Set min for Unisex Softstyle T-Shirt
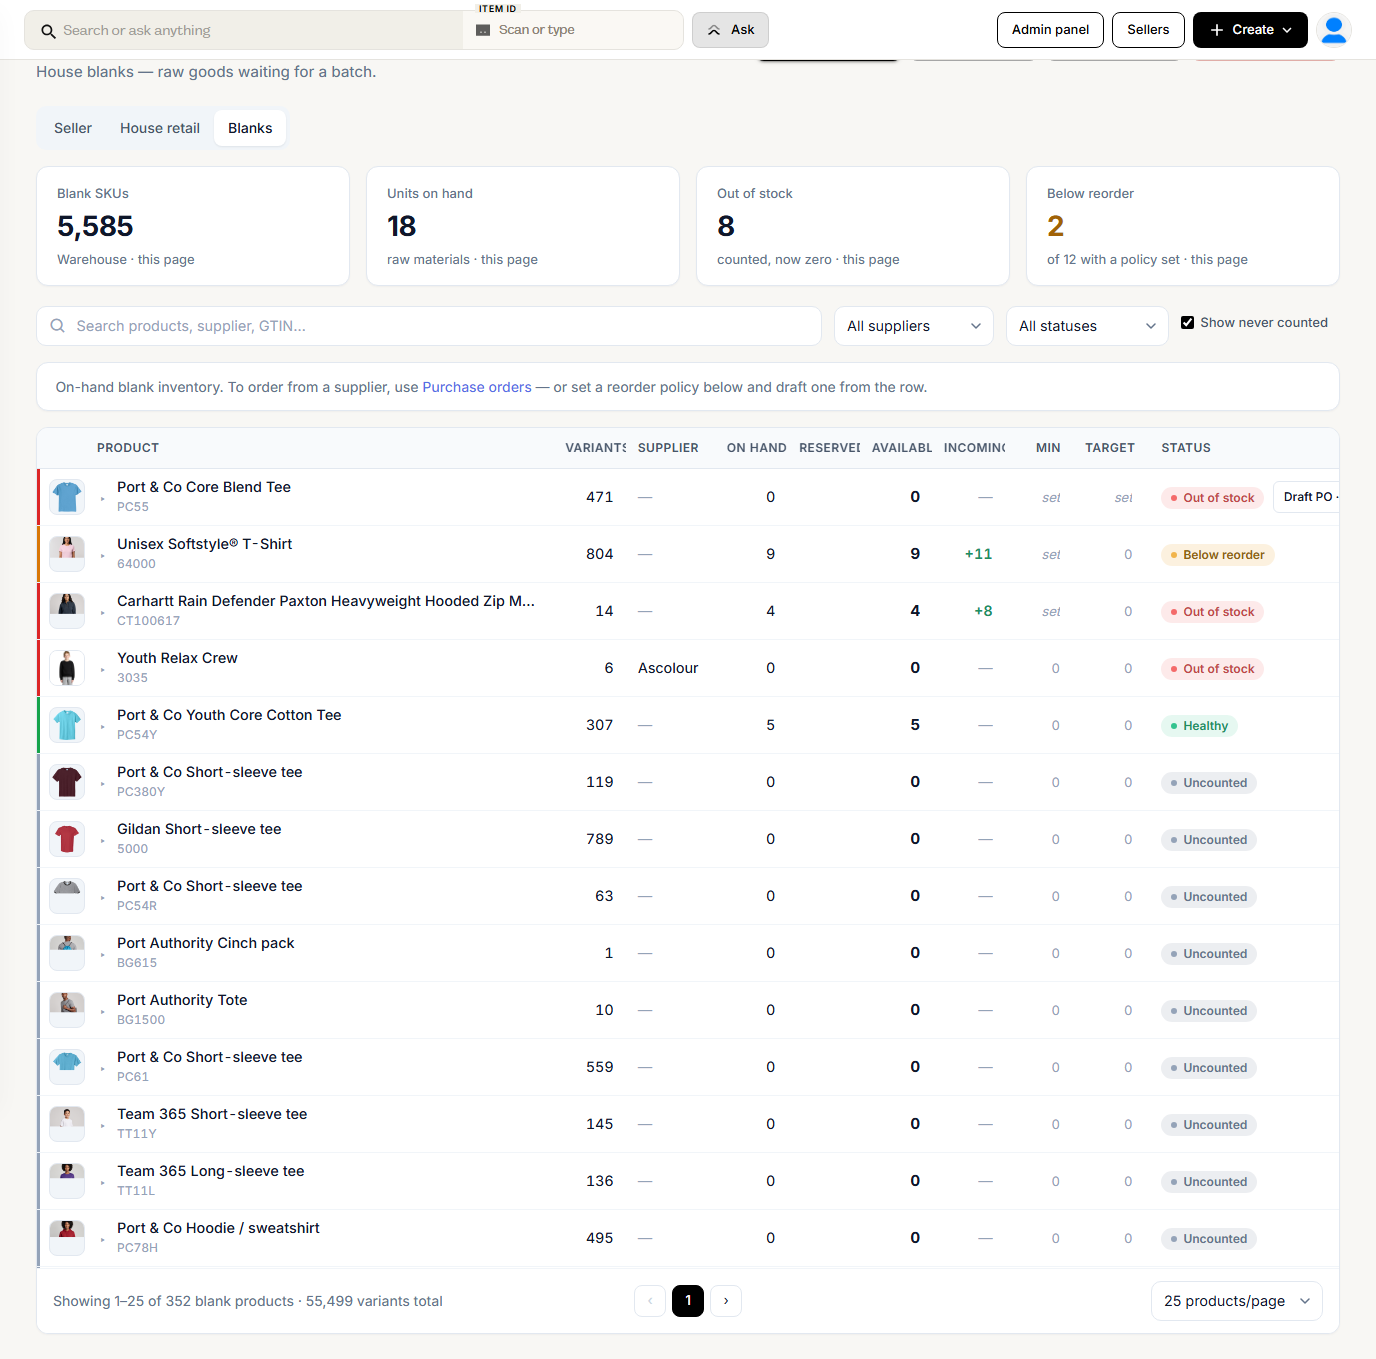This screenshot has height=1359, width=1376. pos(1051,555)
